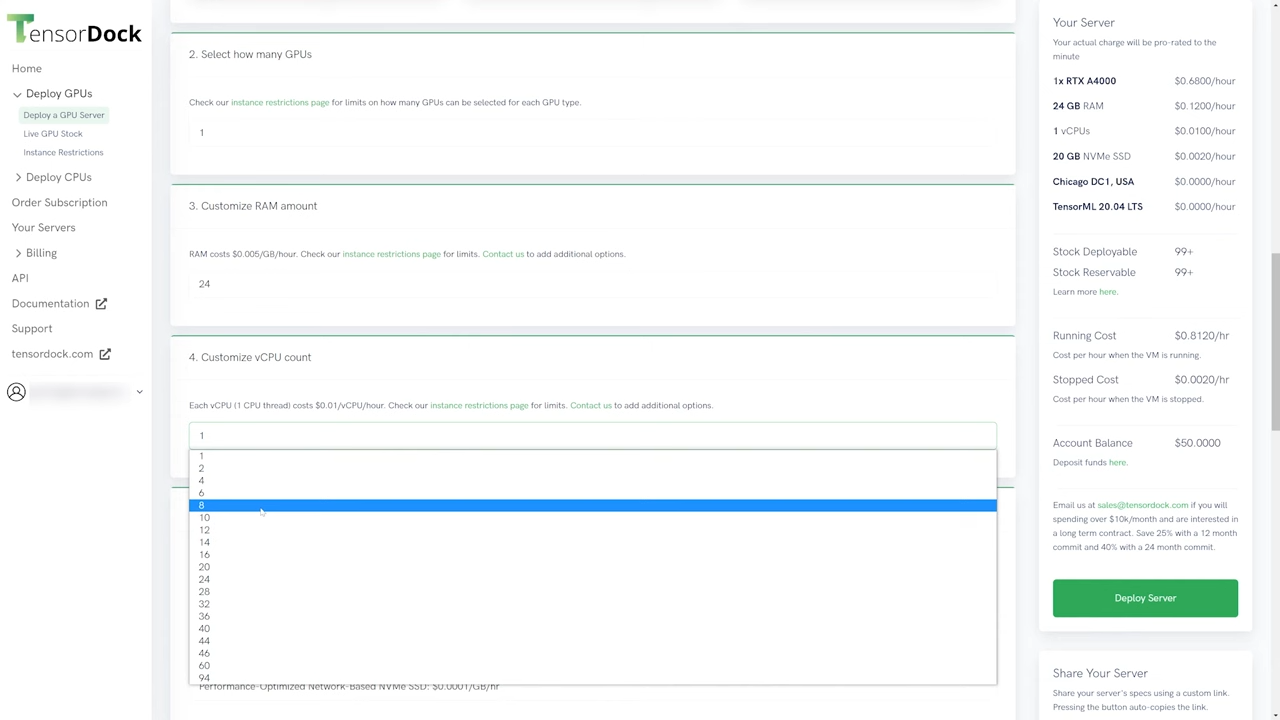Click the page vertical scrollbar thumb
The image size is (1280, 720).
[1274, 341]
